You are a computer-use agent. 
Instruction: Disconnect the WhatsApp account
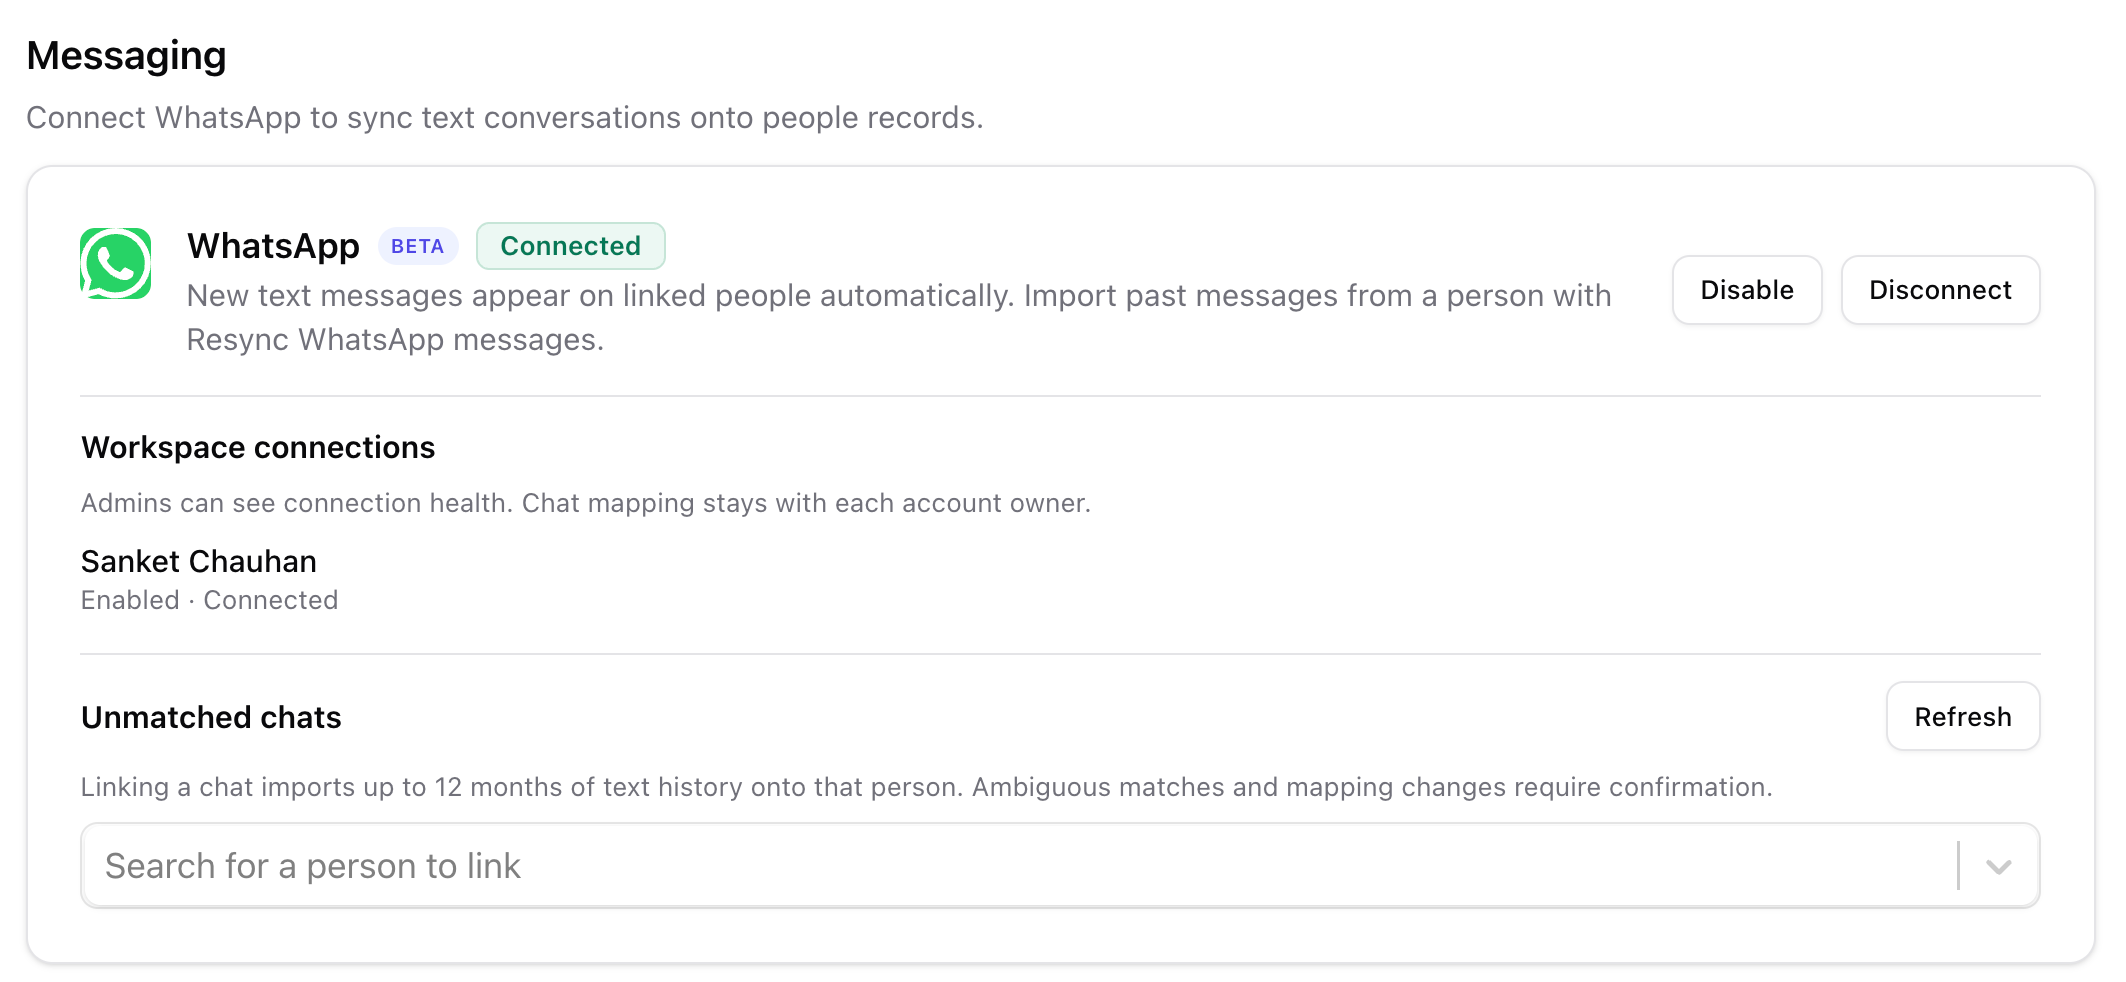tap(1940, 290)
